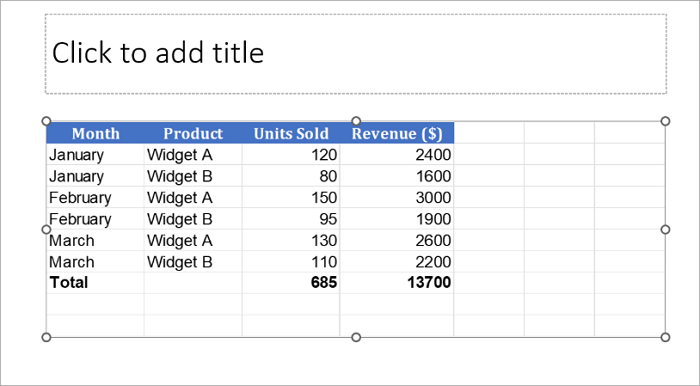700x386 pixels.
Task: Select the Month header cell
Action: click(x=95, y=133)
